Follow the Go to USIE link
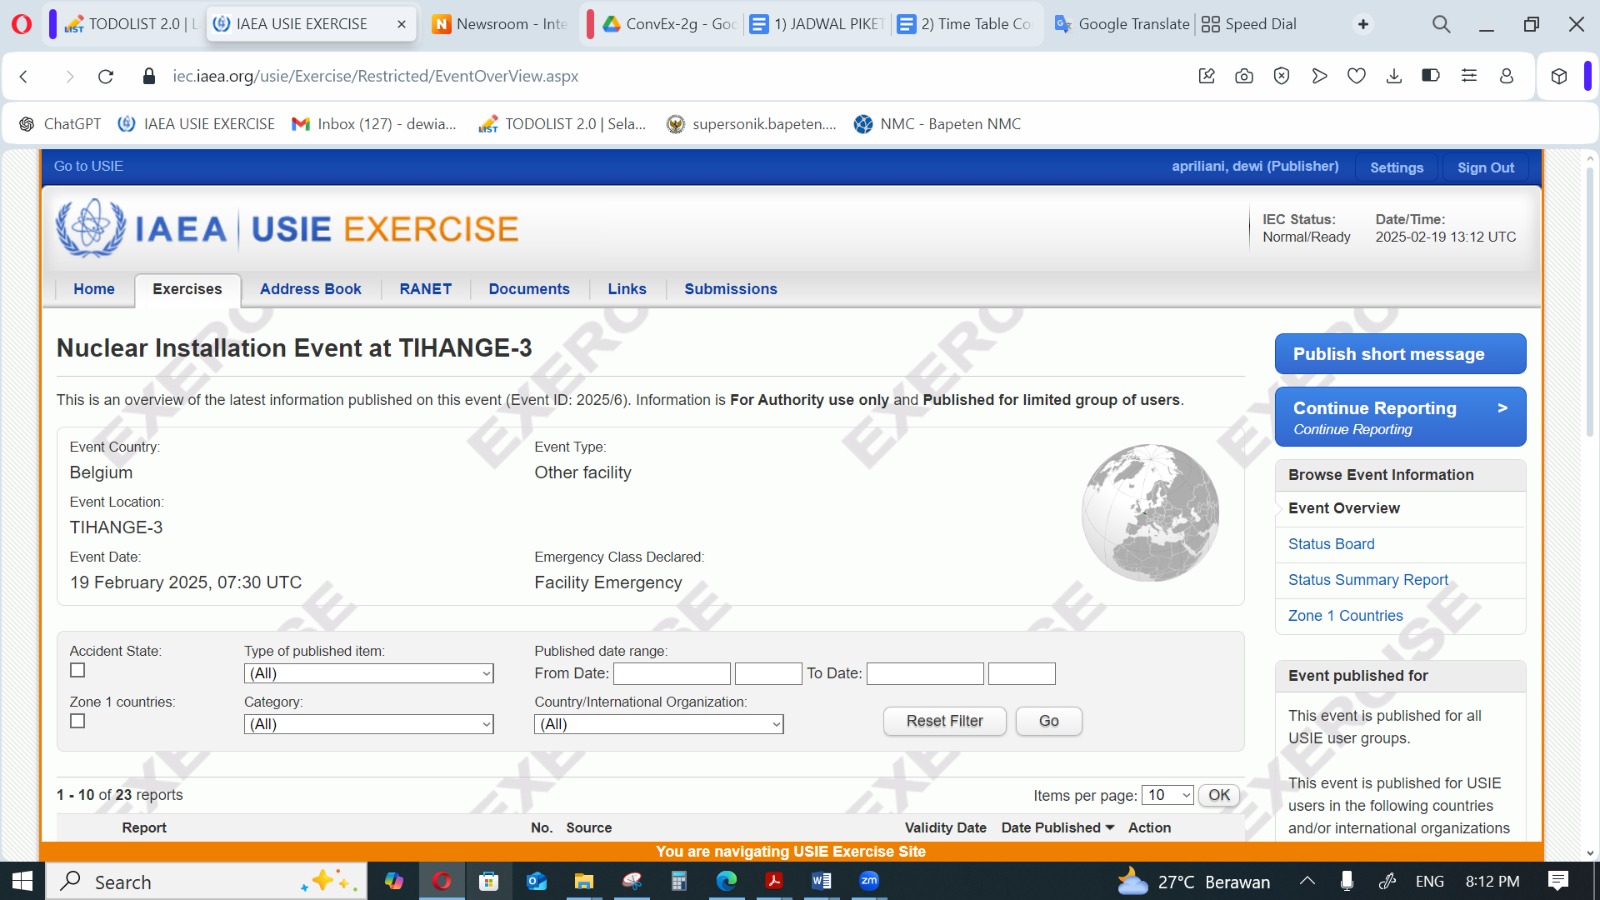Image resolution: width=1600 pixels, height=900 pixels. tap(89, 166)
